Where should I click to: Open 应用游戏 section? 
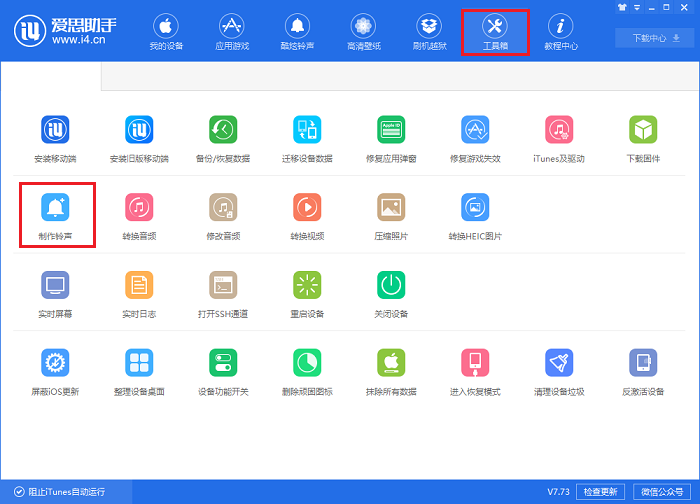pos(232,32)
